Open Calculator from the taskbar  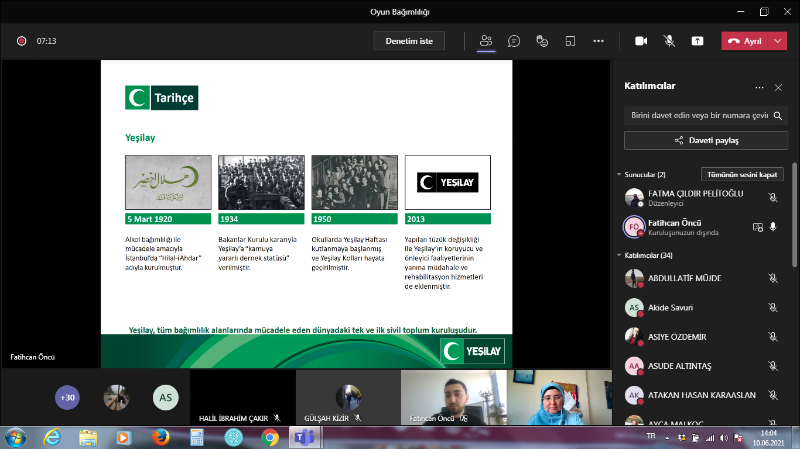point(197,438)
